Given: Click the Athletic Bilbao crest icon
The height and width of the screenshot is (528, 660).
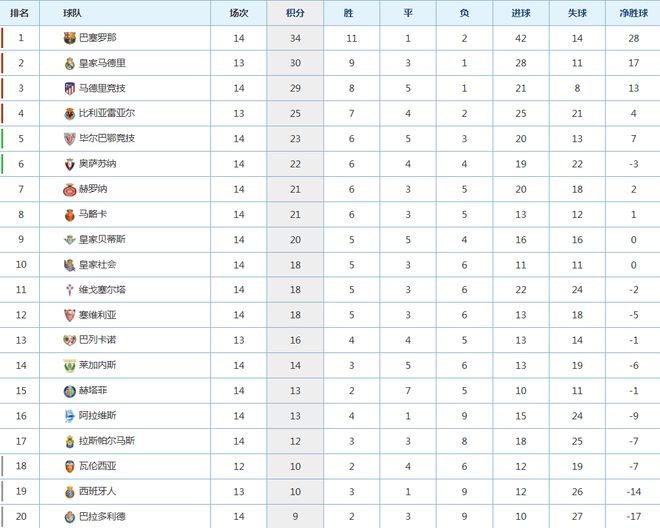Looking at the screenshot, I should [x=69, y=139].
